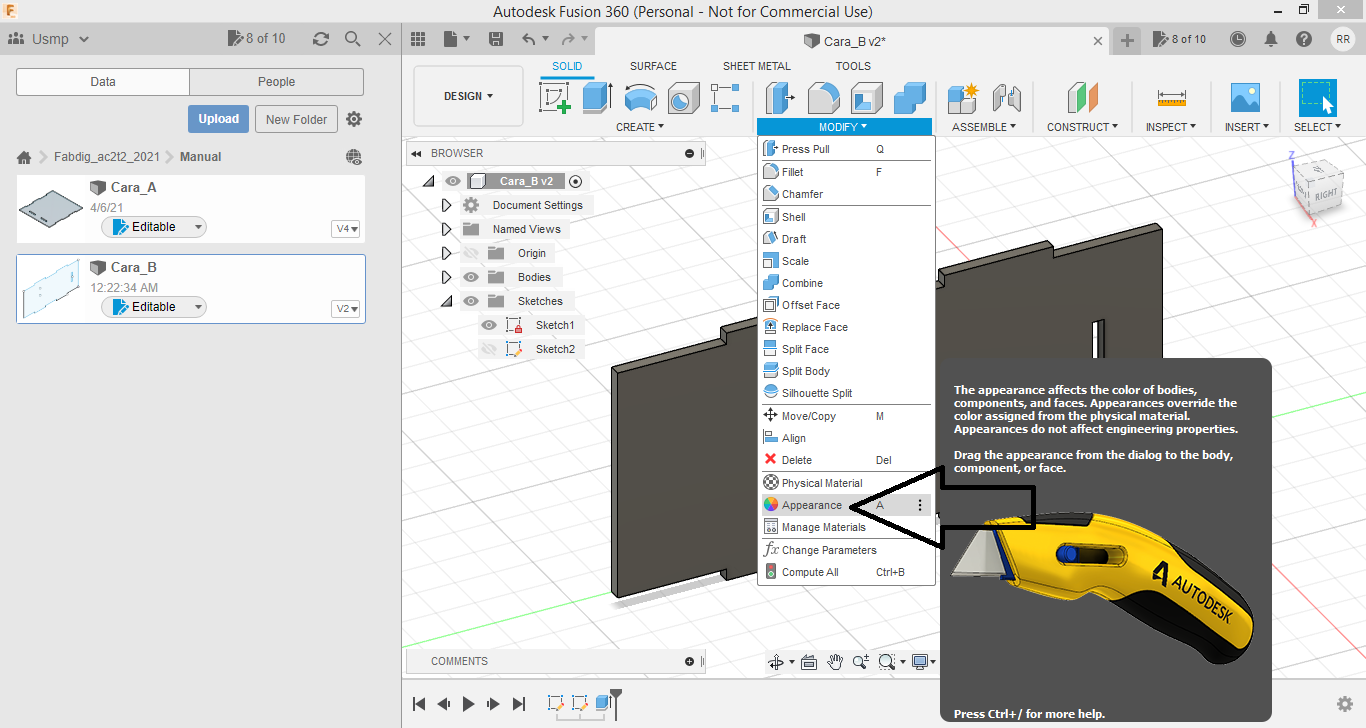The image size is (1366, 728).
Task: Open the Cara_A design thumbnail
Action: click(x=52, y=208)
